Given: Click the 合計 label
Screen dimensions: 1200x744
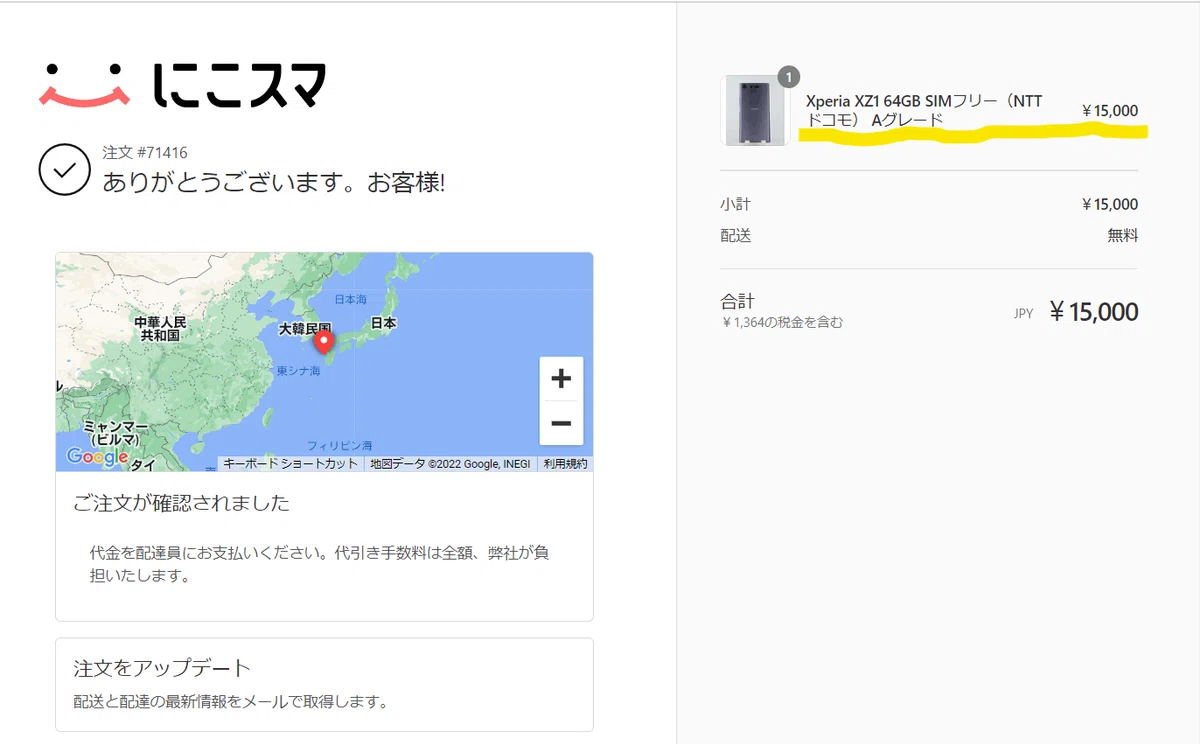Looking at the screenshot, I should pos(737,300).
